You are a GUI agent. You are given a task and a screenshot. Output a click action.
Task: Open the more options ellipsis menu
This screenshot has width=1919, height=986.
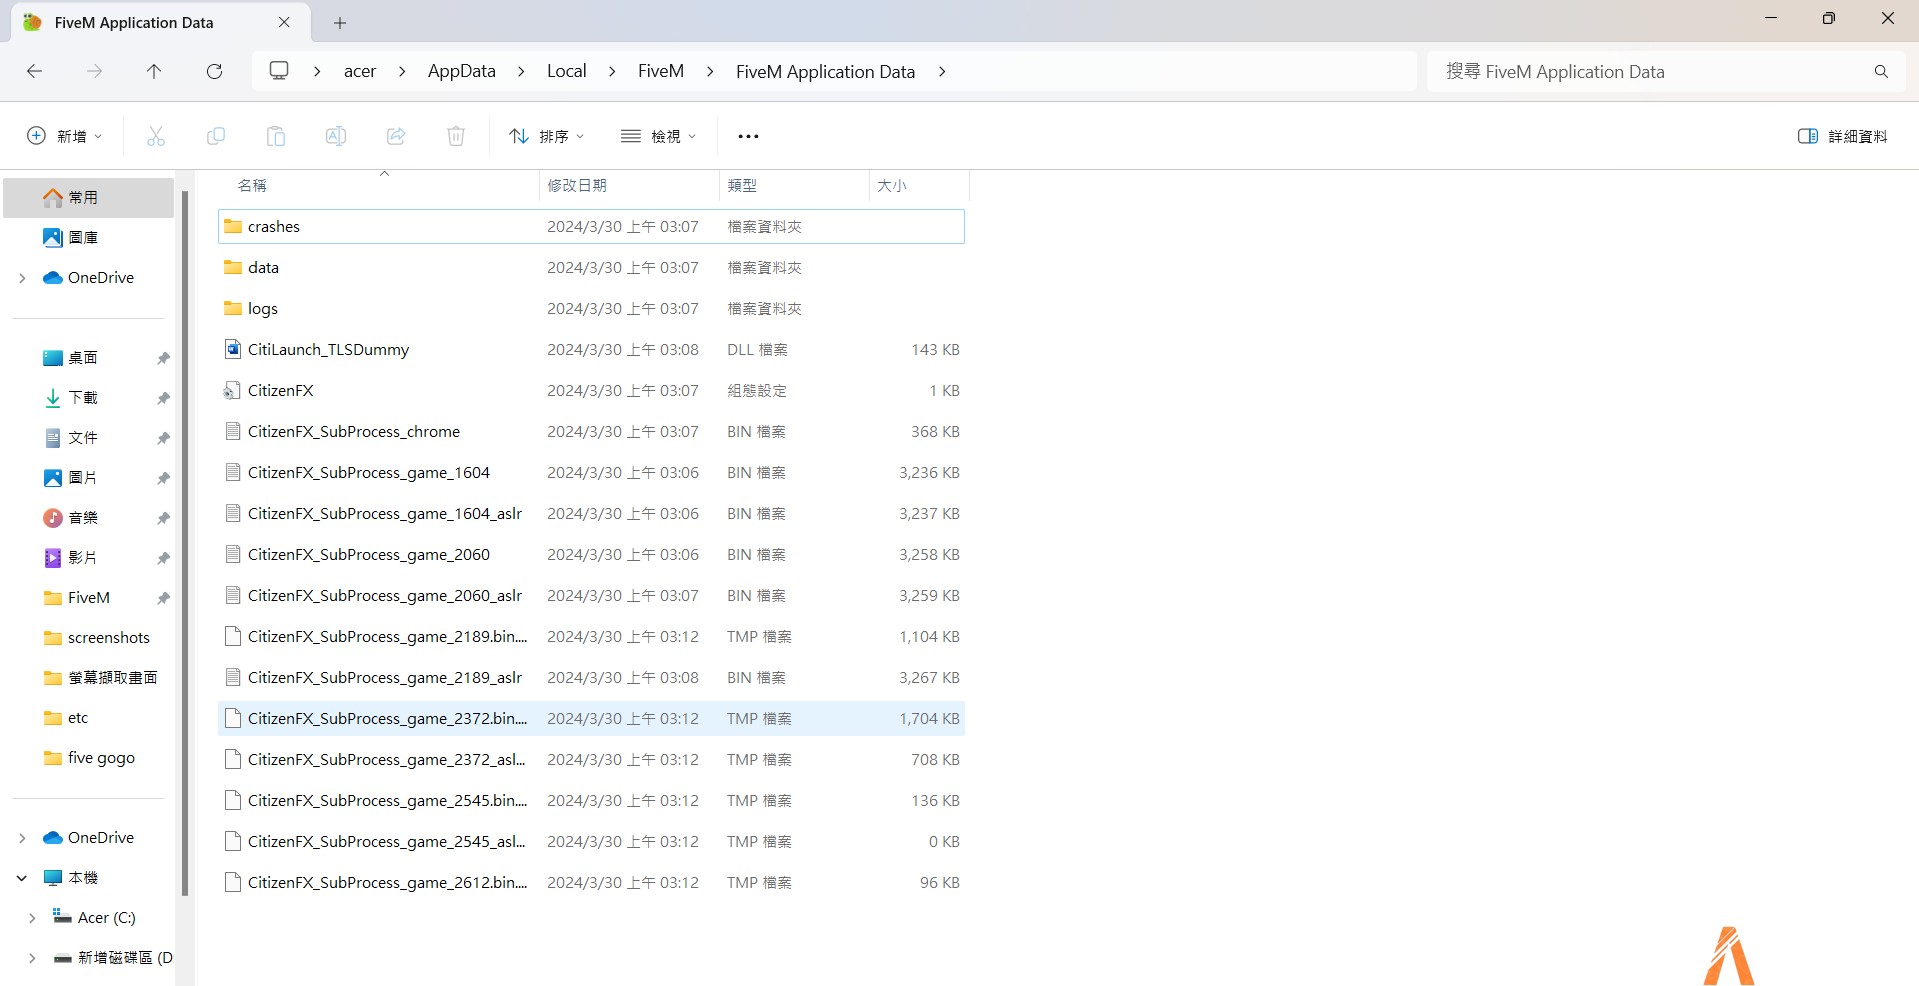pos(748,136)
